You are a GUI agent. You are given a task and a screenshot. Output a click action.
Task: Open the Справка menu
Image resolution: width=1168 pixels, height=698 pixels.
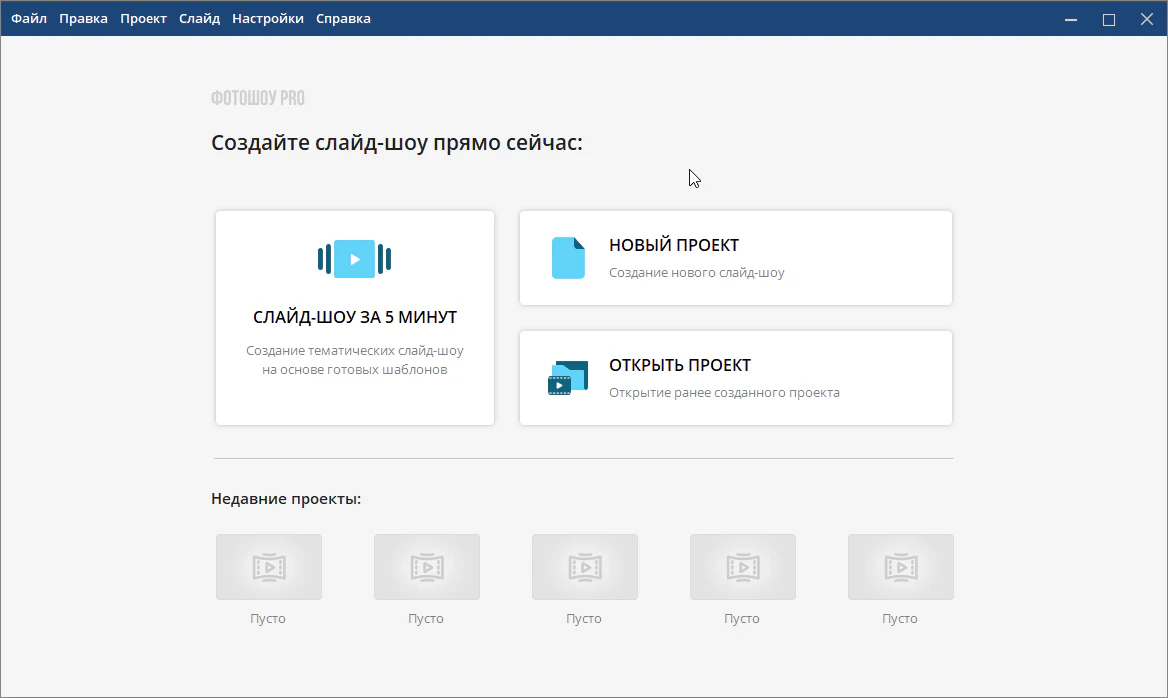click(343, 19)
